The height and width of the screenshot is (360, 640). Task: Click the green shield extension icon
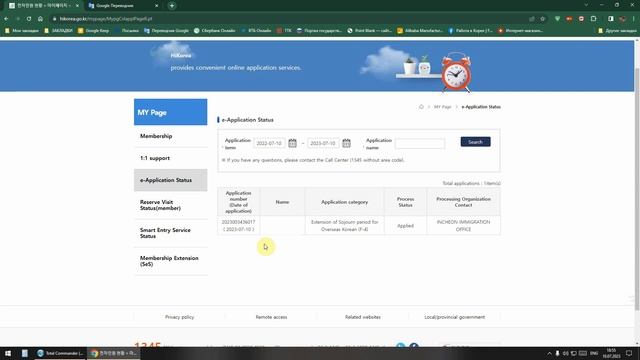[x=557, y=19]
